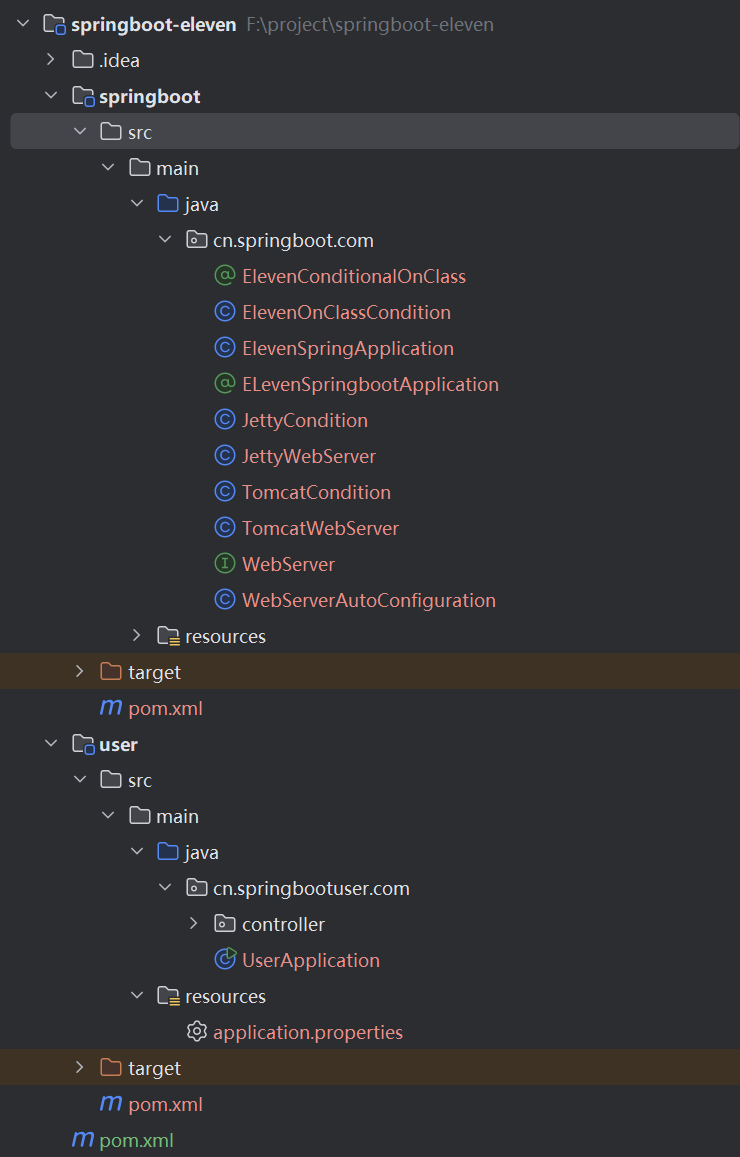Select the ElevenSpringApplication file name
Image resolution: width=740 pixels, height=1157 pixels.
(347, 348)
